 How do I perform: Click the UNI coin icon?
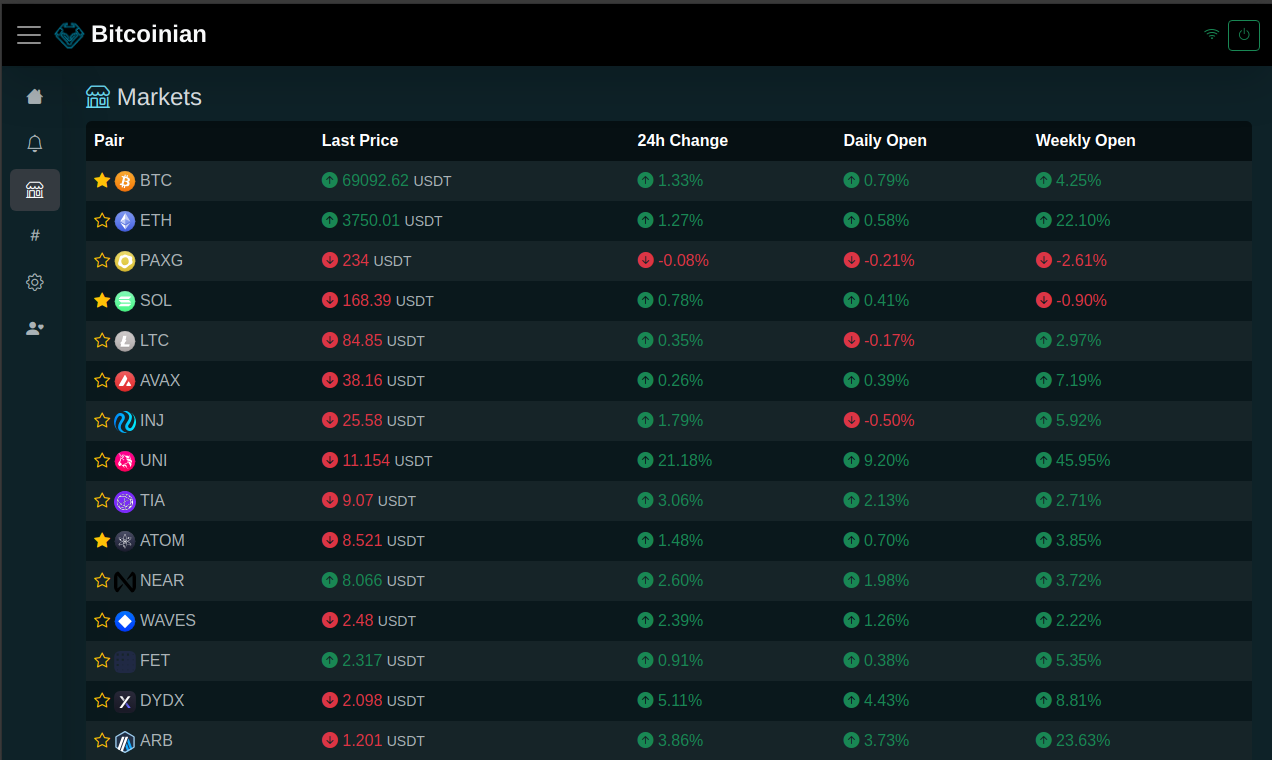tap(125, 461)
